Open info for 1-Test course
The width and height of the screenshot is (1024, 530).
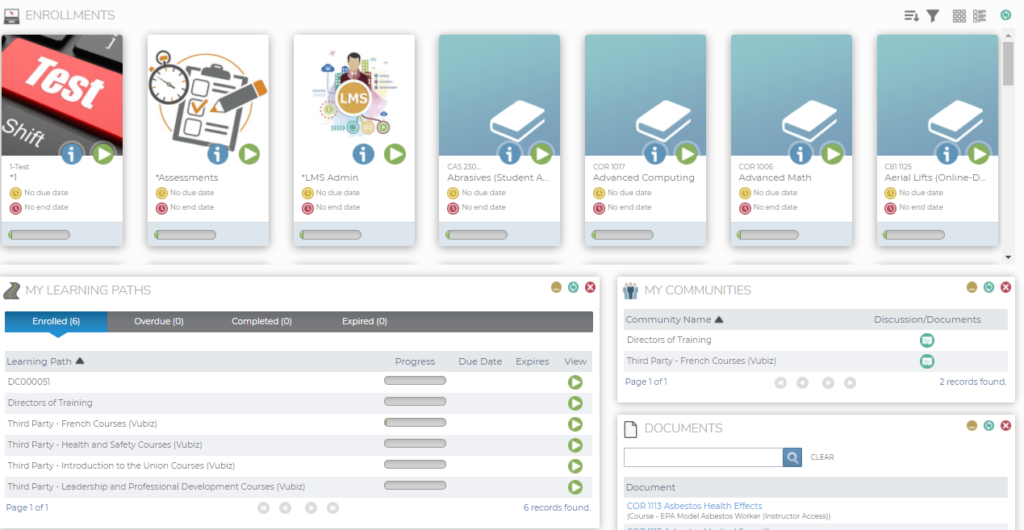click(72, 153)
